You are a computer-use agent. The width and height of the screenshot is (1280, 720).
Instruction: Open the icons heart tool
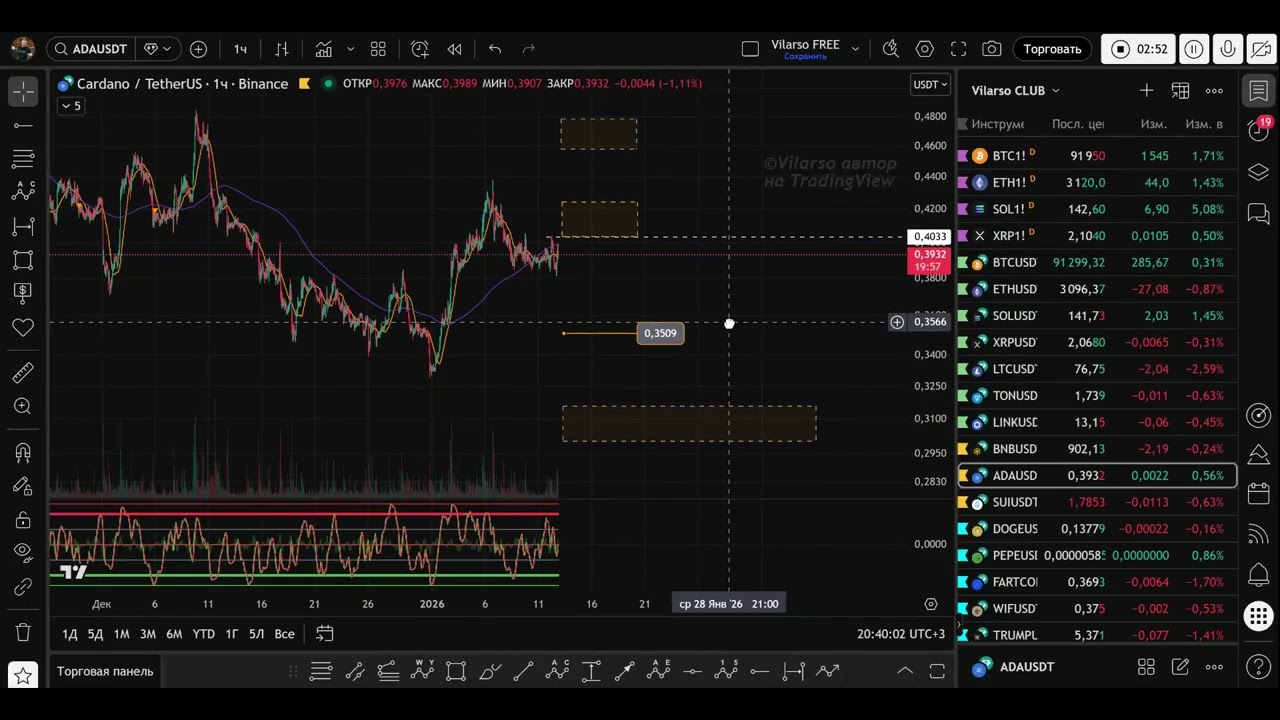click(x=23, y=327)
